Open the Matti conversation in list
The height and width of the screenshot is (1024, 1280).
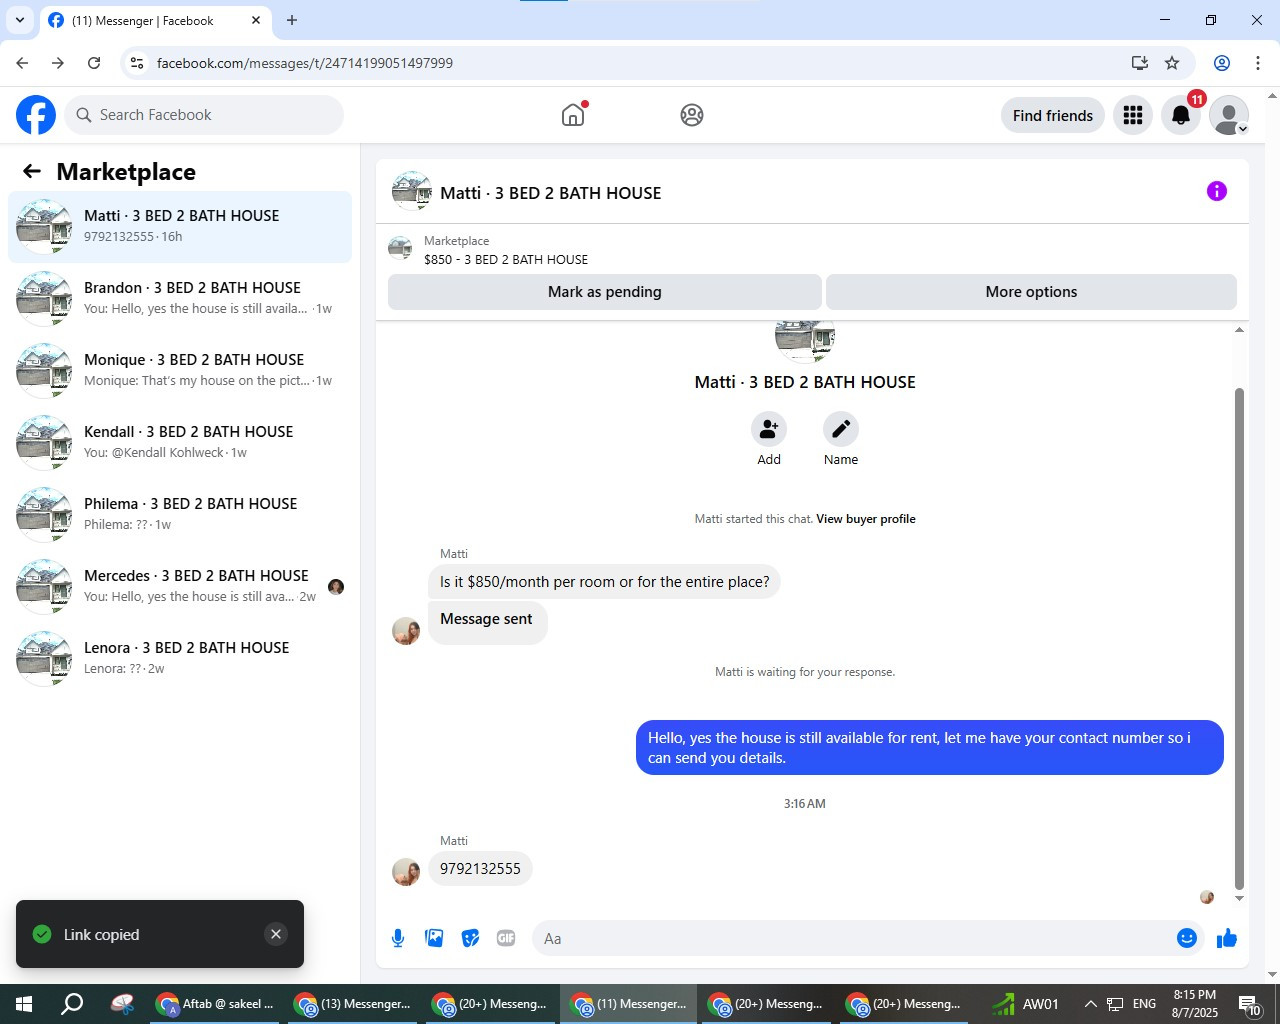pos(180,227)
